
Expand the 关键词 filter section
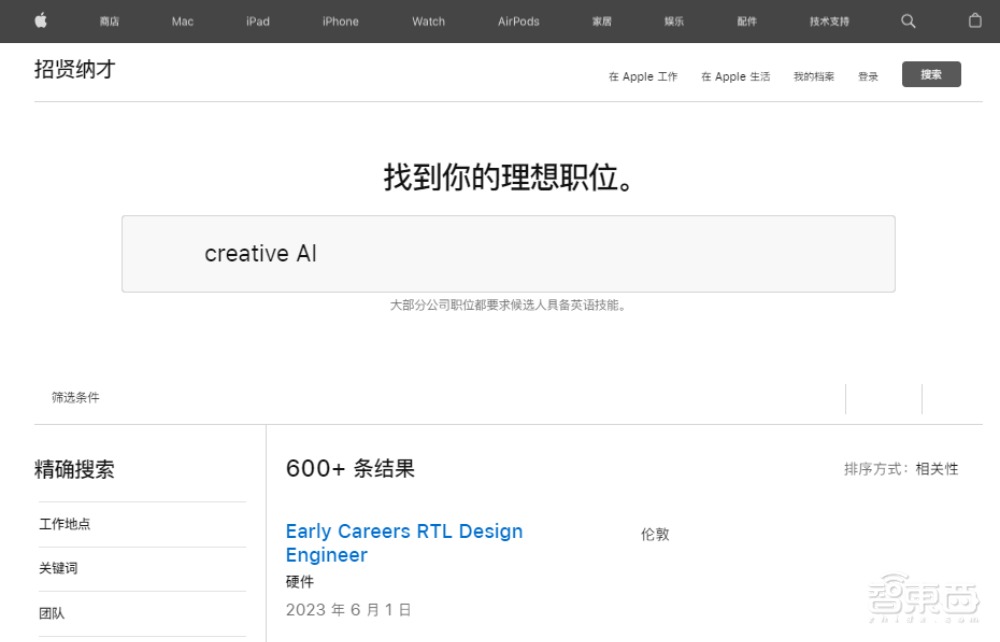click(58, 568)
